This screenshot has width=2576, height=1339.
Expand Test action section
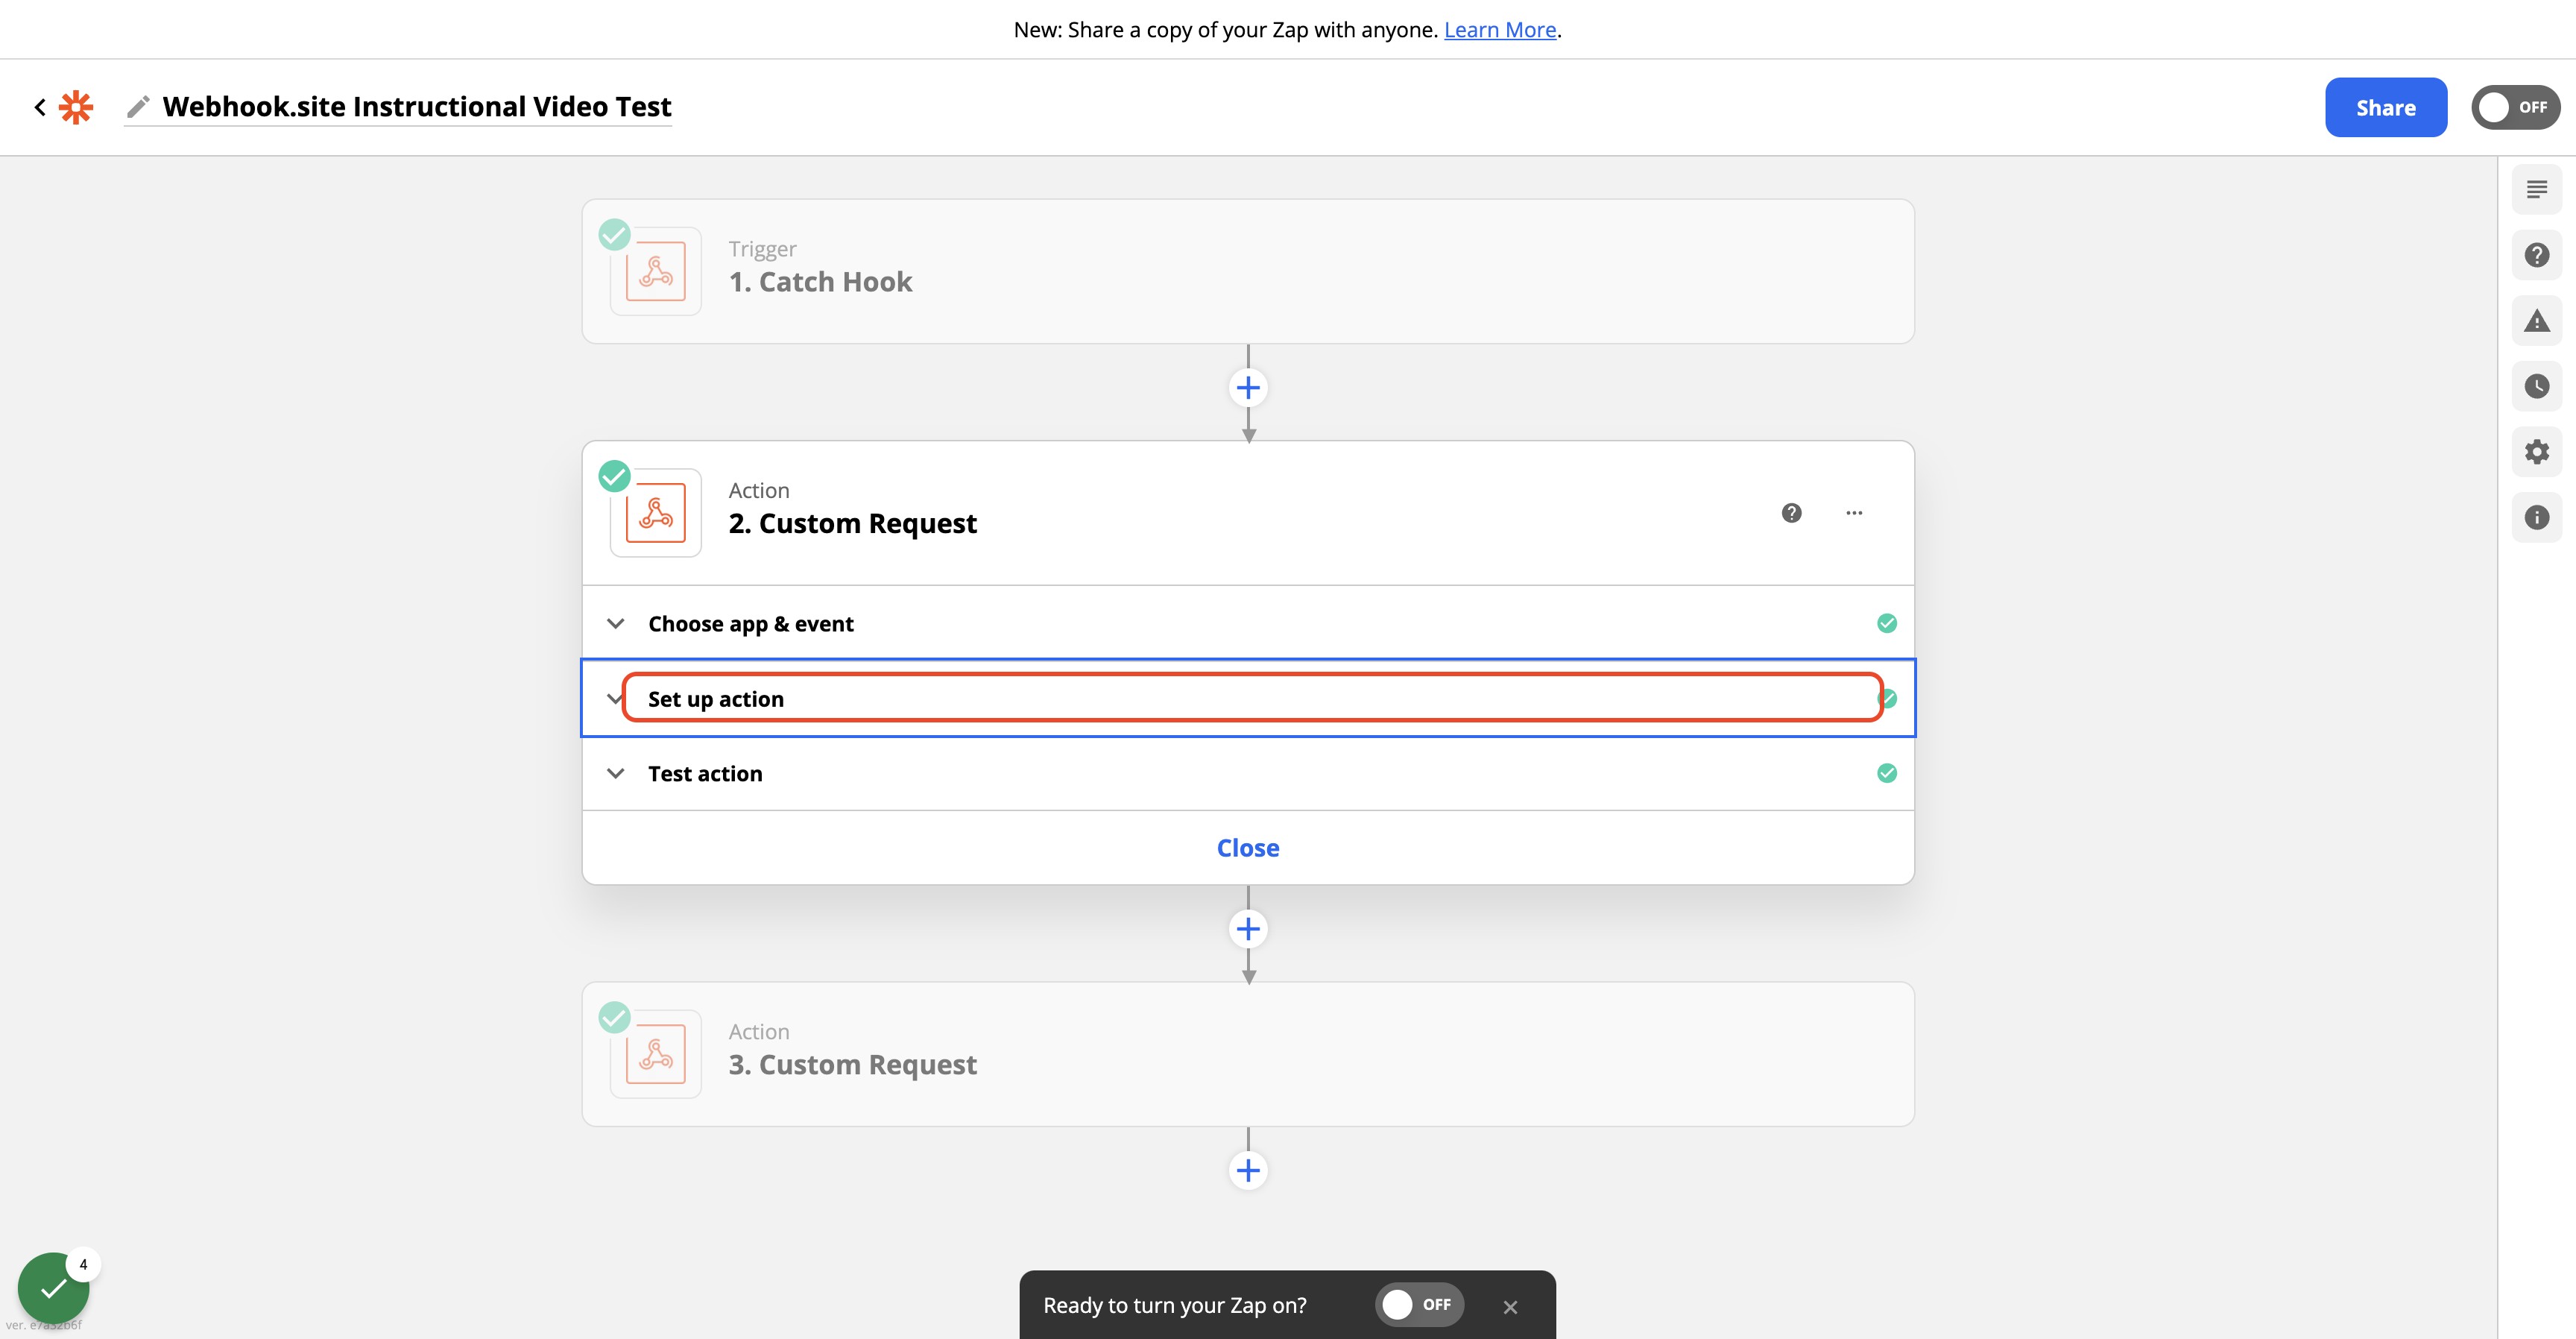(x=1248, y=773)
